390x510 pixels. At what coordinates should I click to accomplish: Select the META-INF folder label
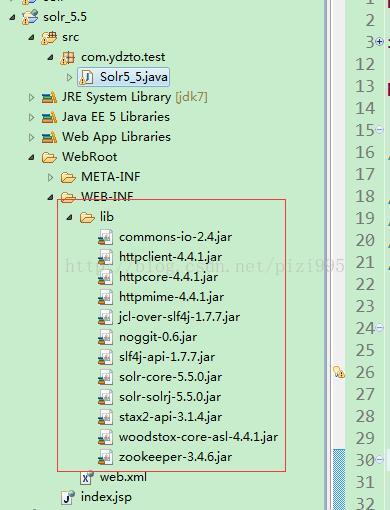coord(111,177)
